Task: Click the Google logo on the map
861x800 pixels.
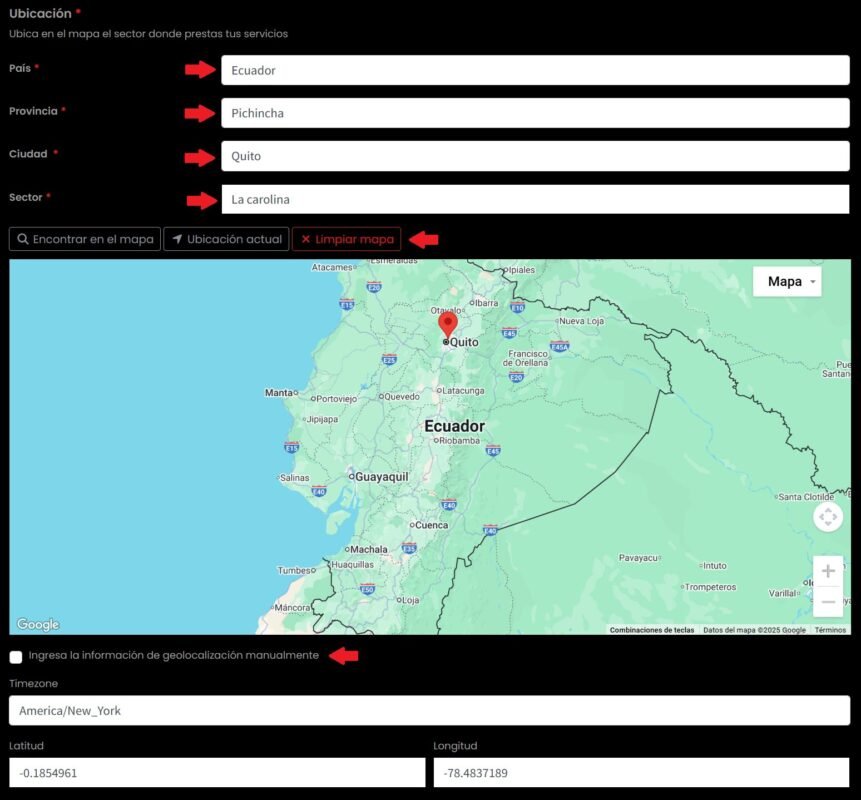Action: pos(38,624)
